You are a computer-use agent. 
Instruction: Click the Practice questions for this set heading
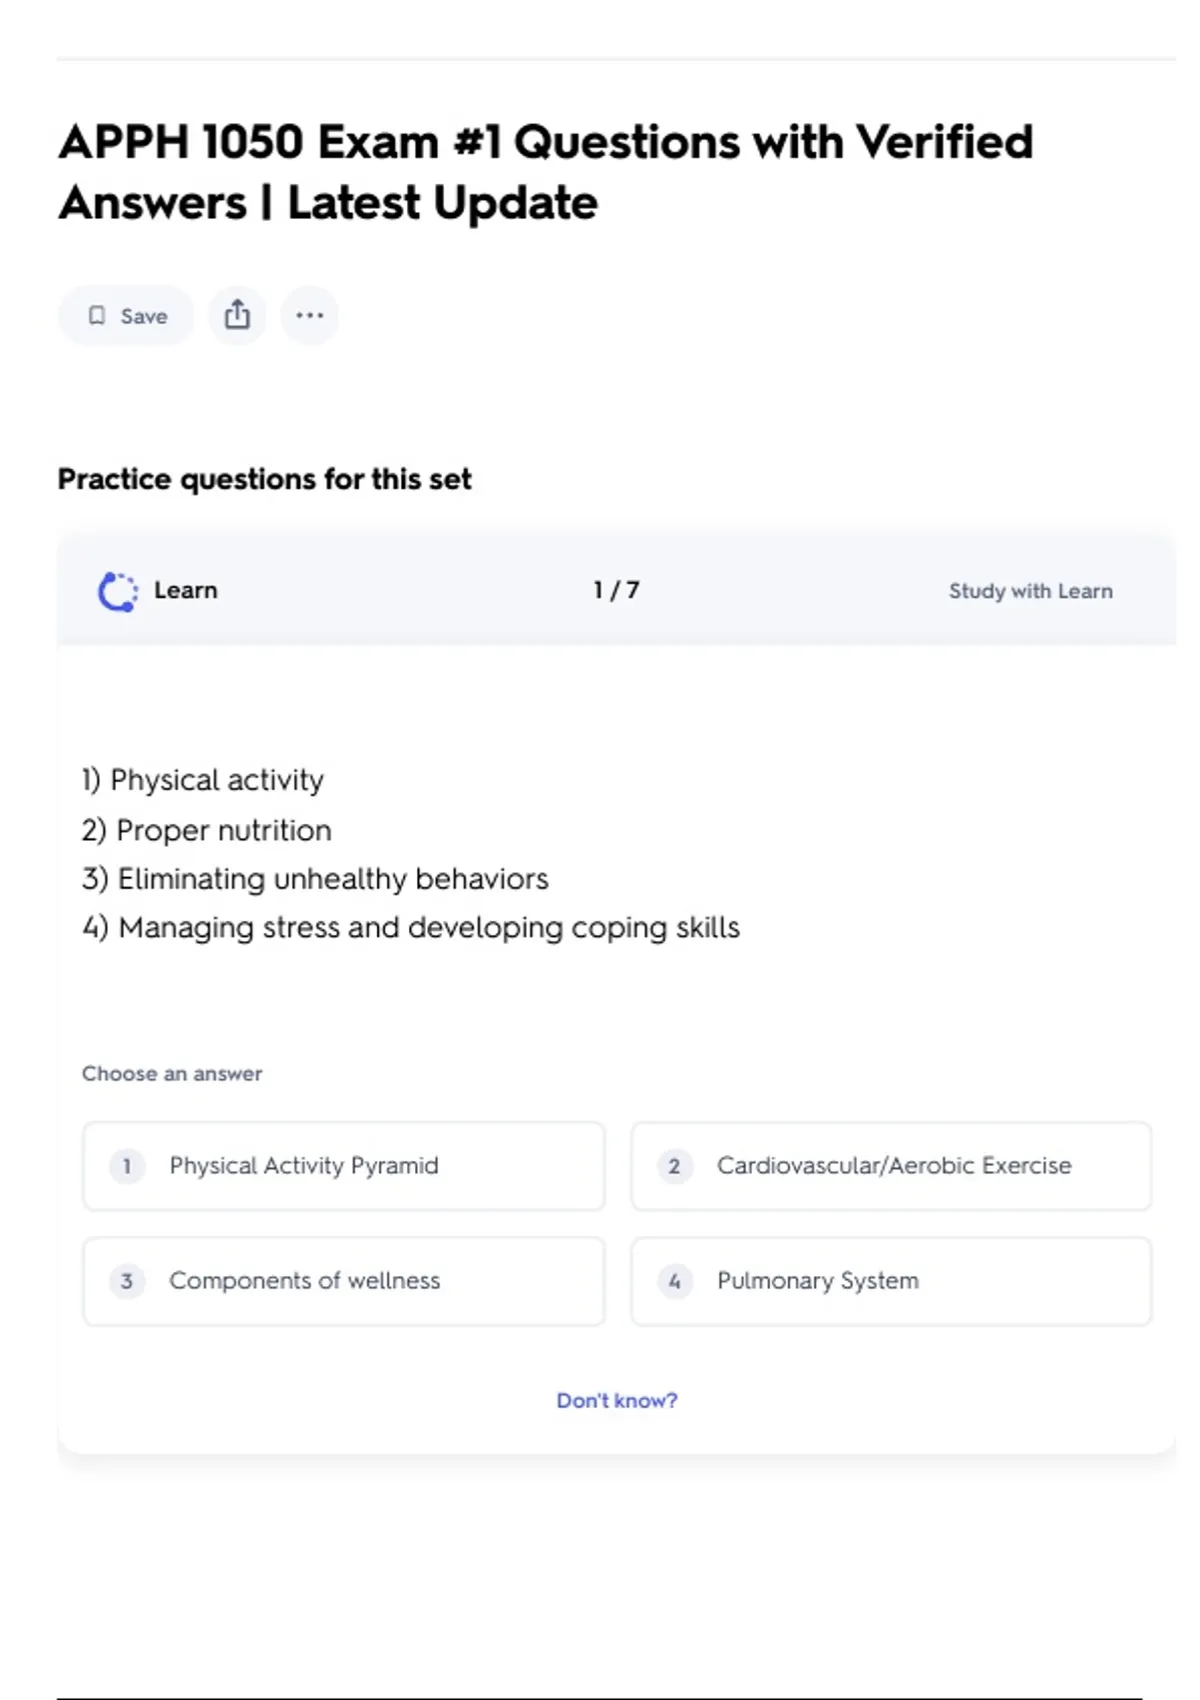coord(264,479)
